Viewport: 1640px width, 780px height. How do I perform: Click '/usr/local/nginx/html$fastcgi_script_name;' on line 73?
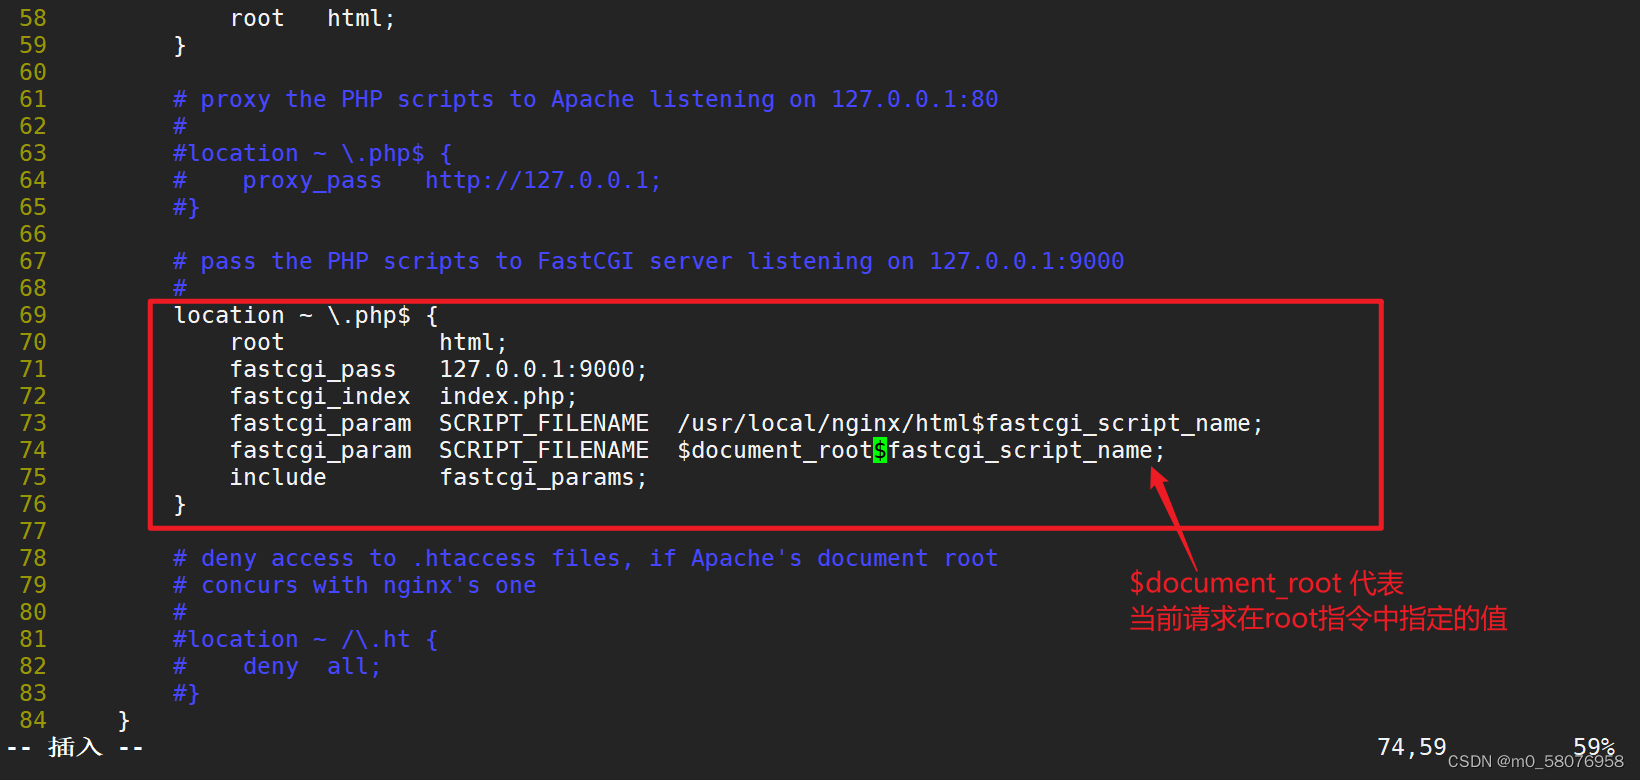pos(970,423)
